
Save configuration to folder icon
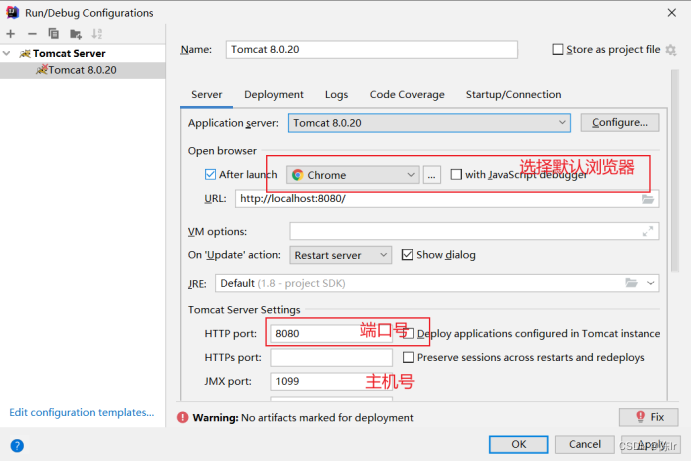(76, 34)
